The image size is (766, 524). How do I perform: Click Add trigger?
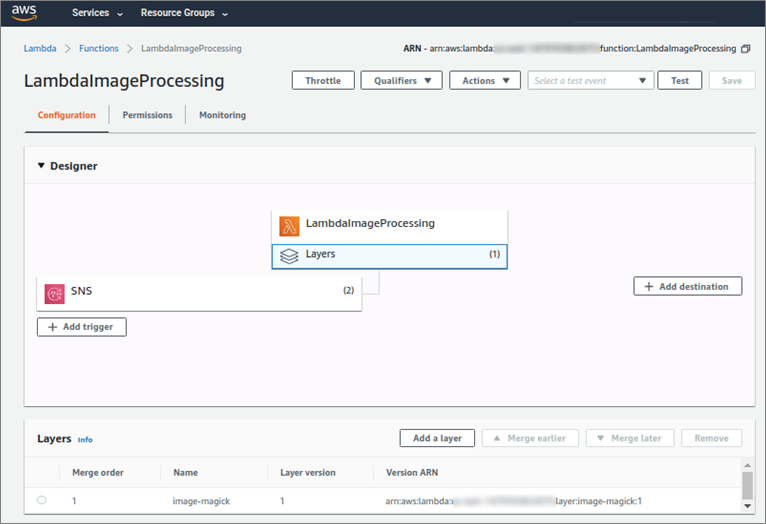82,327
